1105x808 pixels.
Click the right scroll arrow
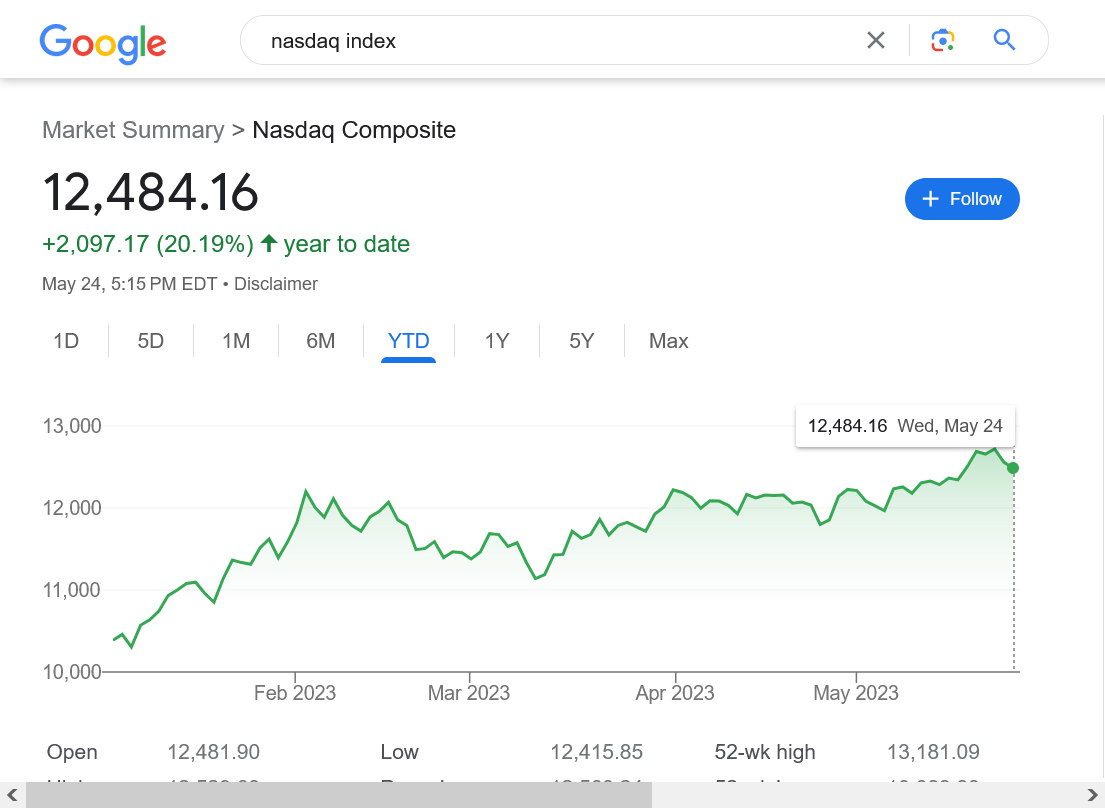click(x=1092, y=795)
